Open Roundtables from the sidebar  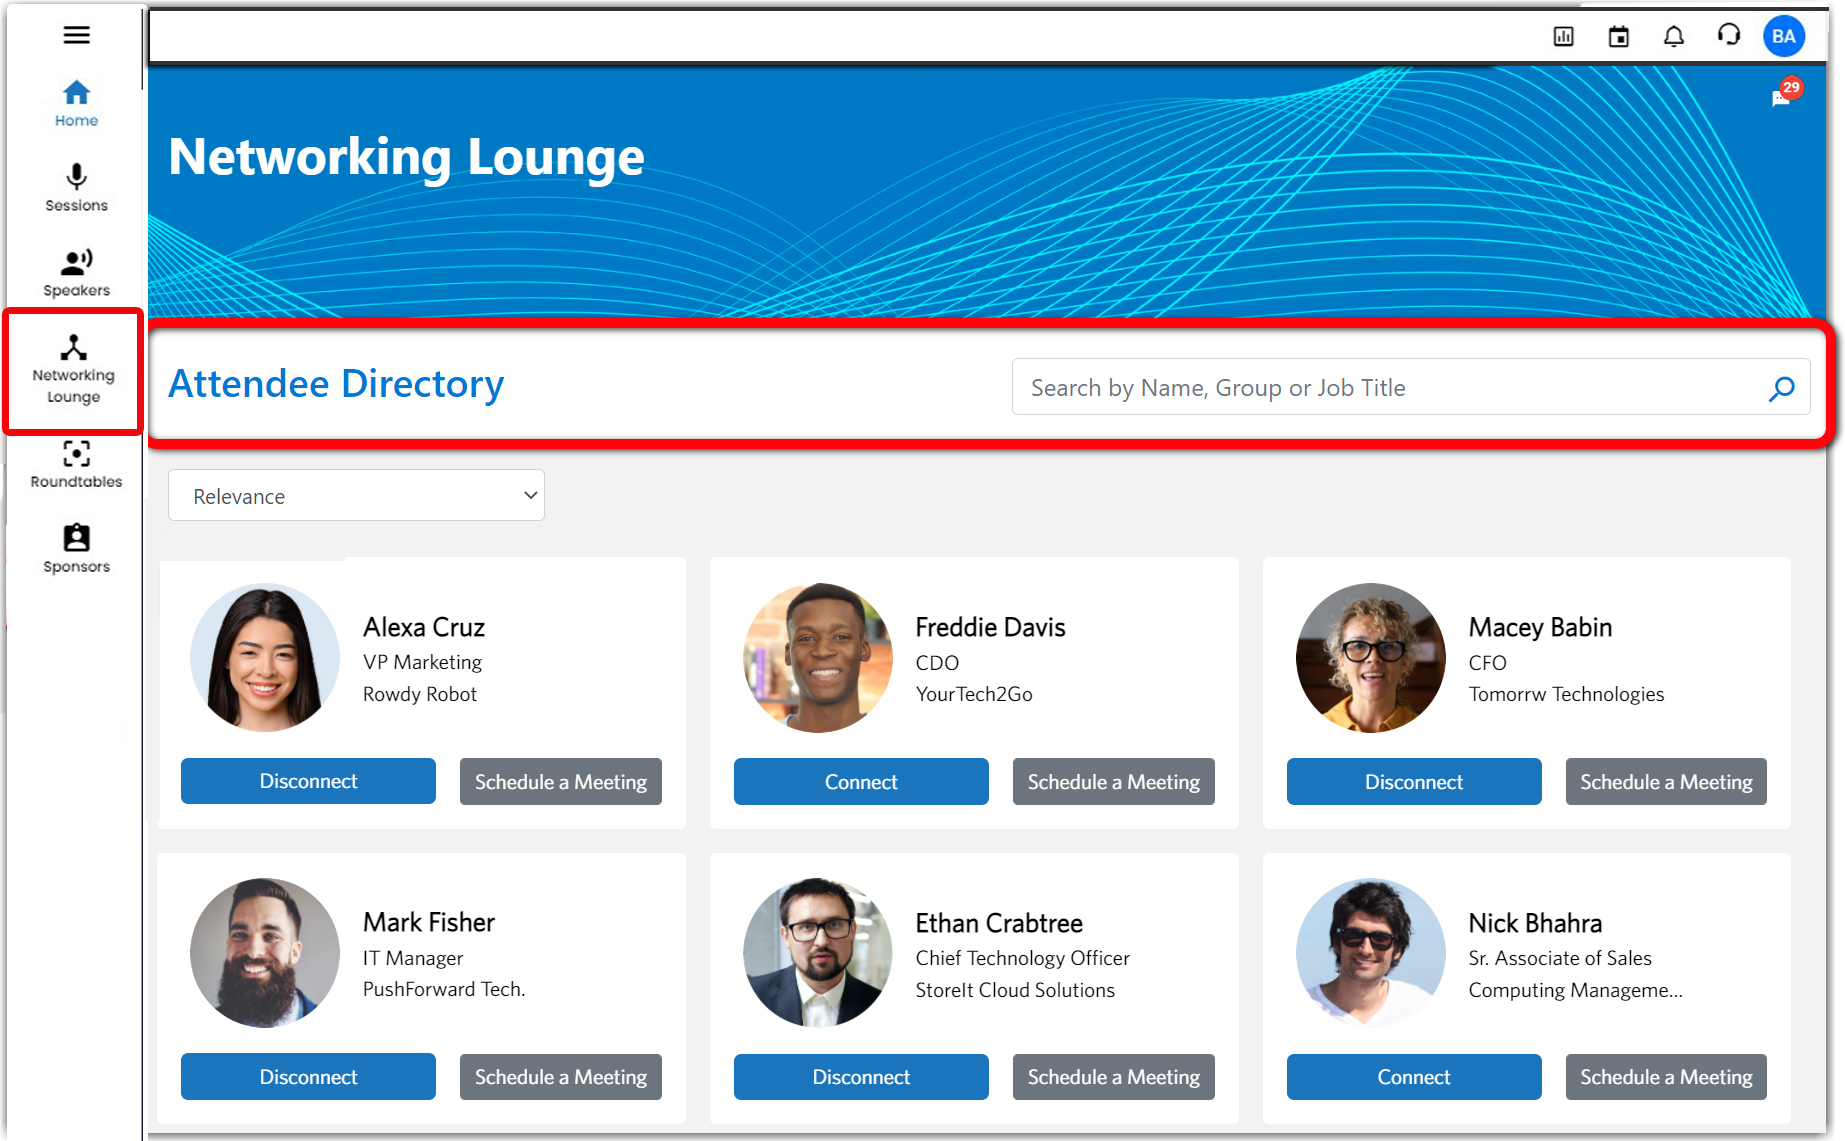pyautogui.click(x=76, y=465)
